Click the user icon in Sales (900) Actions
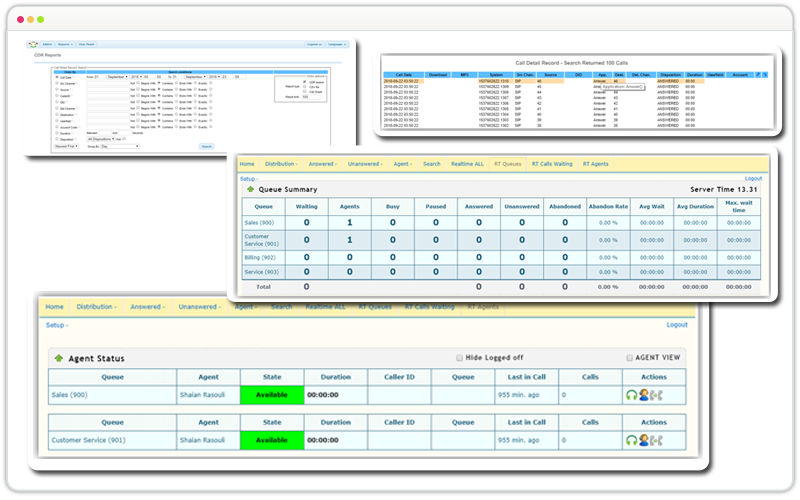 (x=643, y=396)
